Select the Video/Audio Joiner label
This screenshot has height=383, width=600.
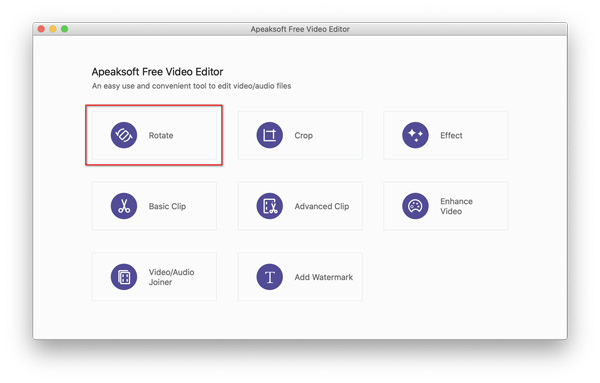[171, 277]
